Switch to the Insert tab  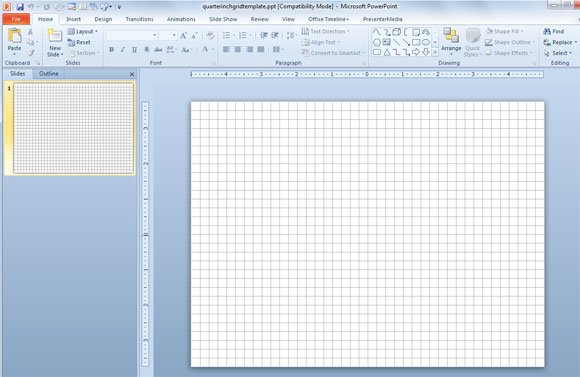tap(74, 19)
